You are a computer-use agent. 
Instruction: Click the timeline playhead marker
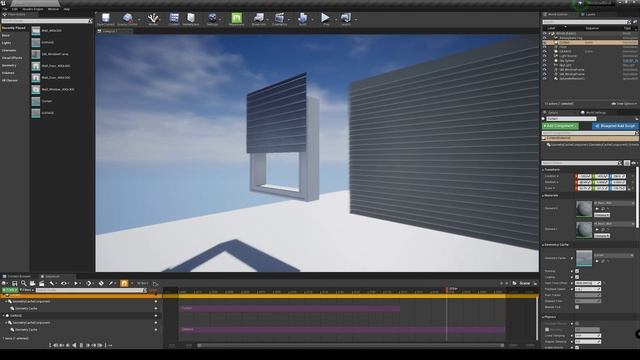(x=447, y=289)
